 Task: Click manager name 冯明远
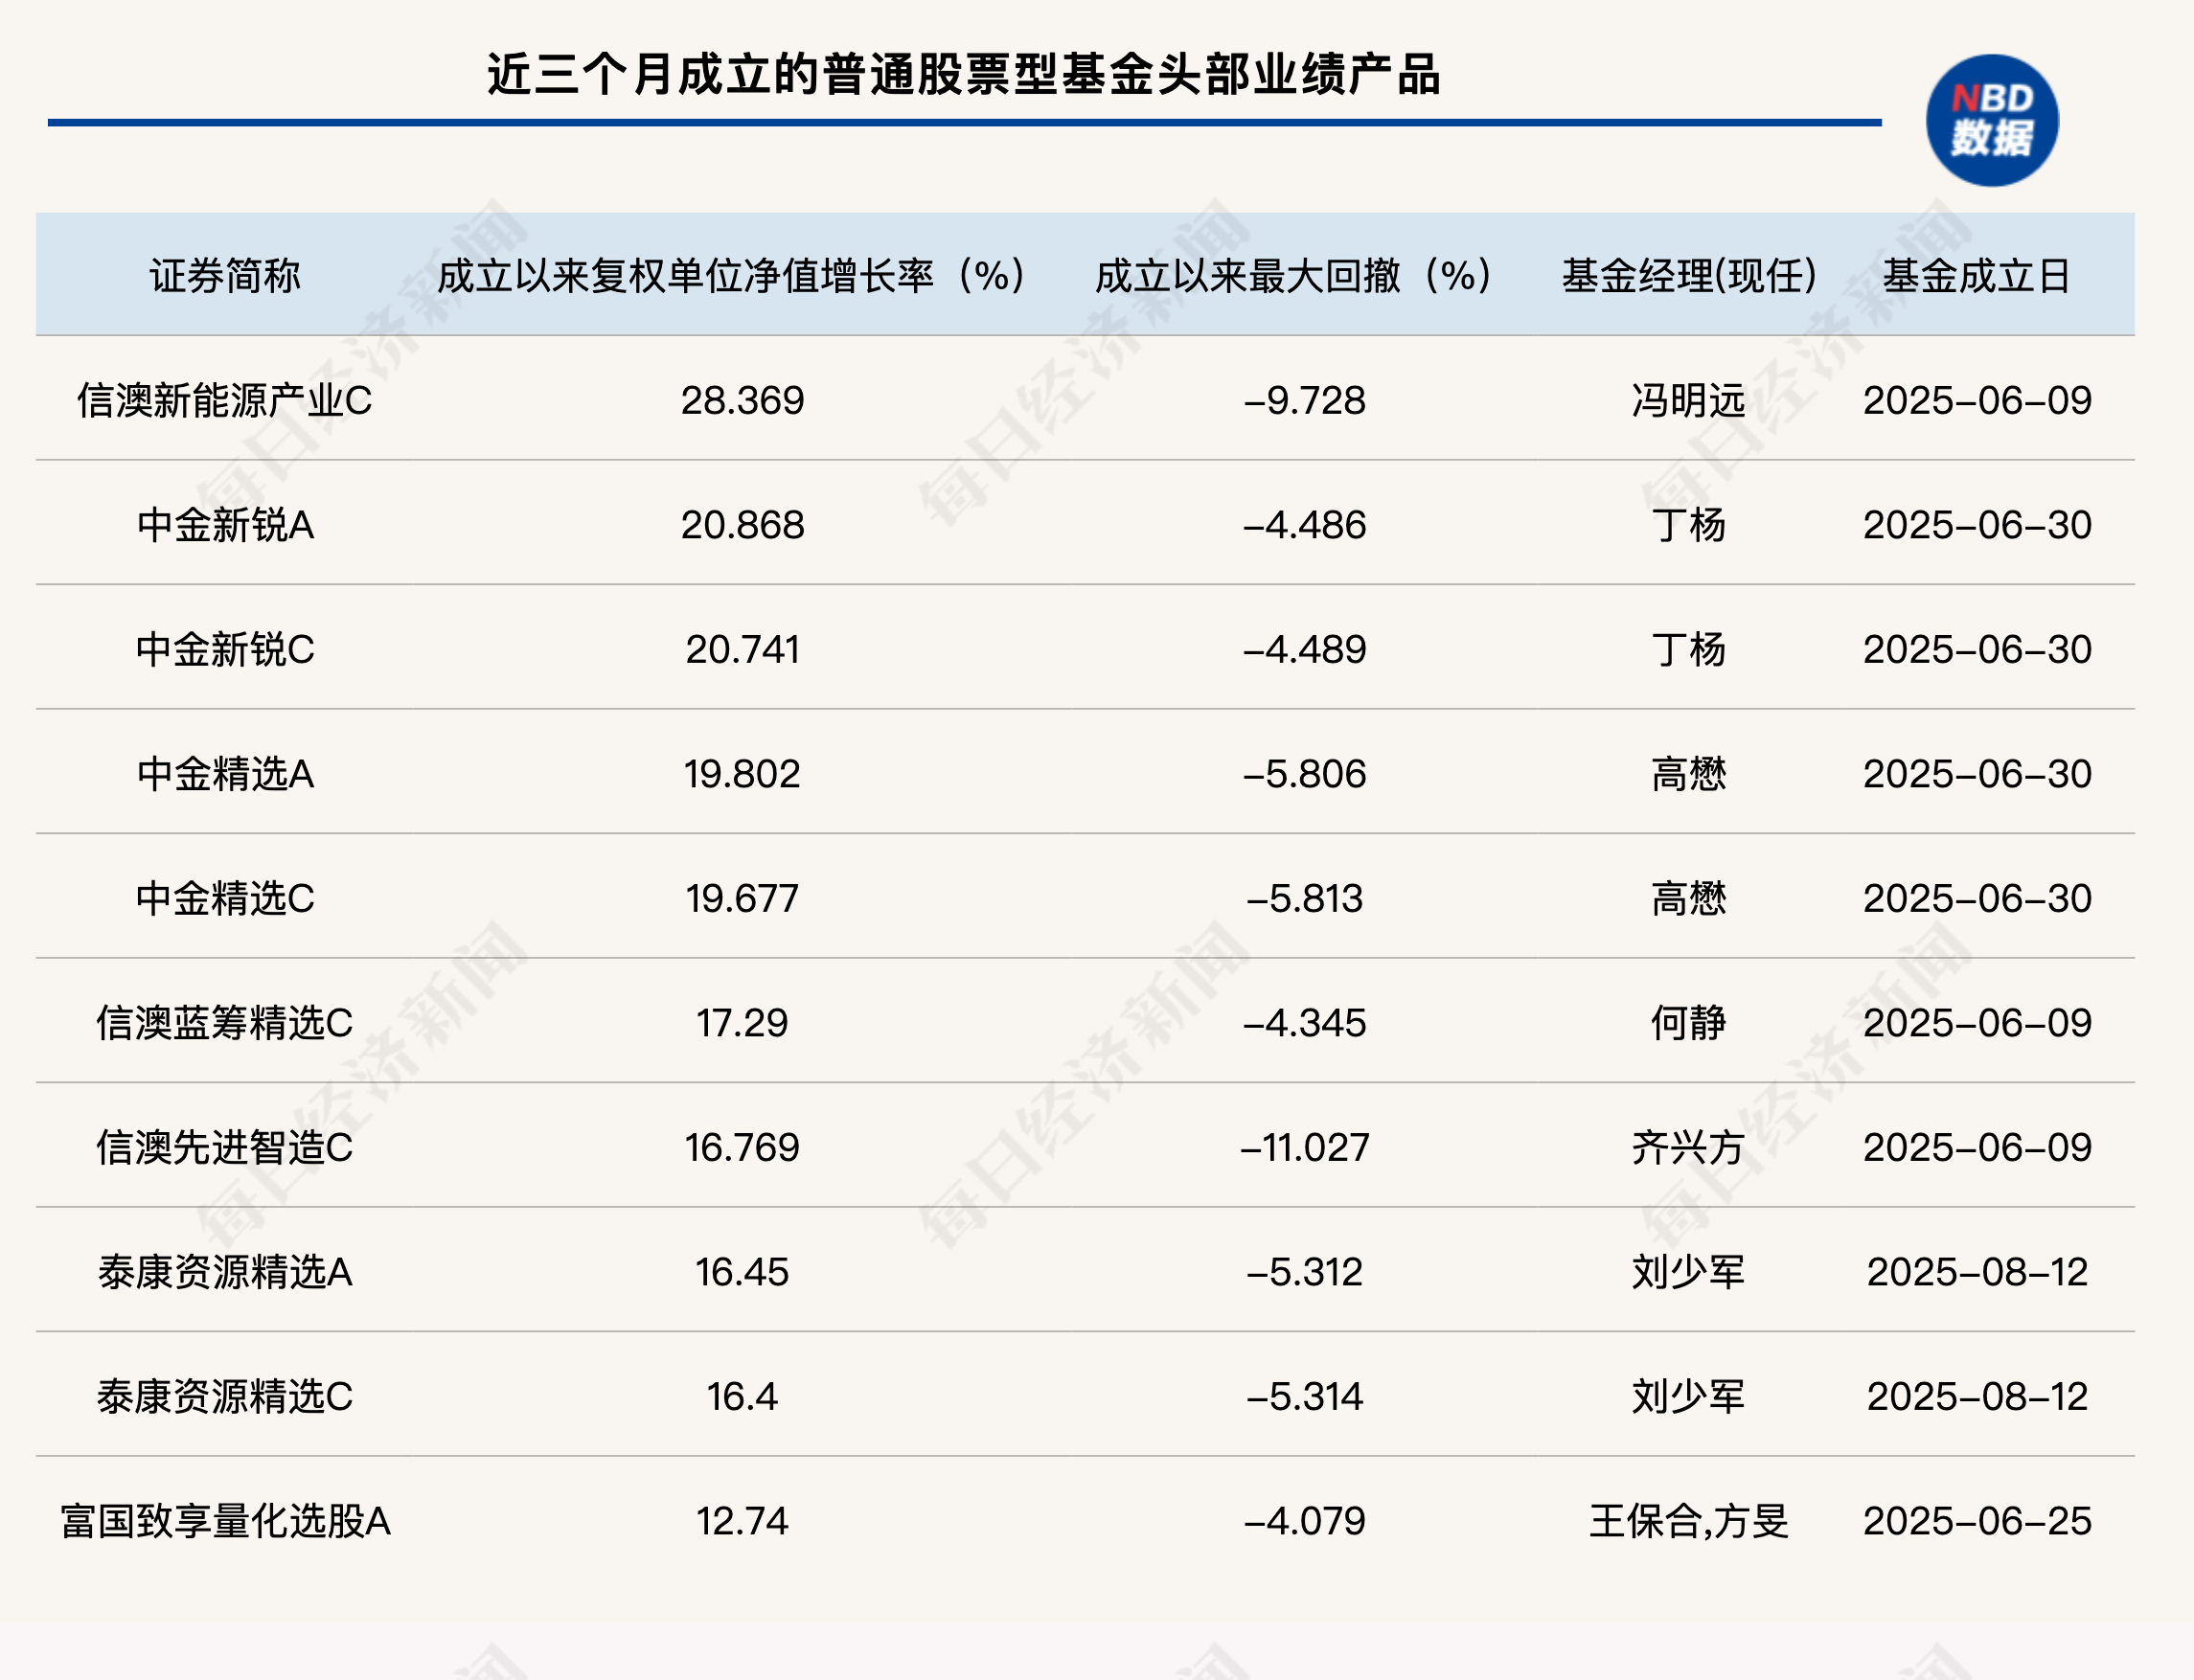pos(1688,401)
